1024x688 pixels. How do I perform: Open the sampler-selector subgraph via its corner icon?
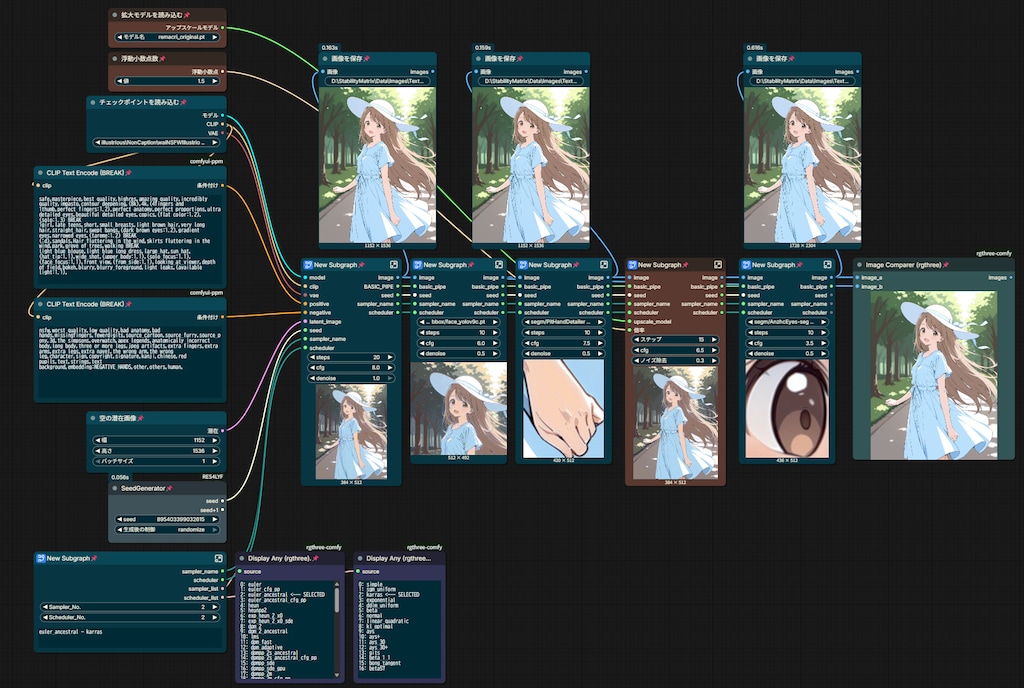click(219, 558)
